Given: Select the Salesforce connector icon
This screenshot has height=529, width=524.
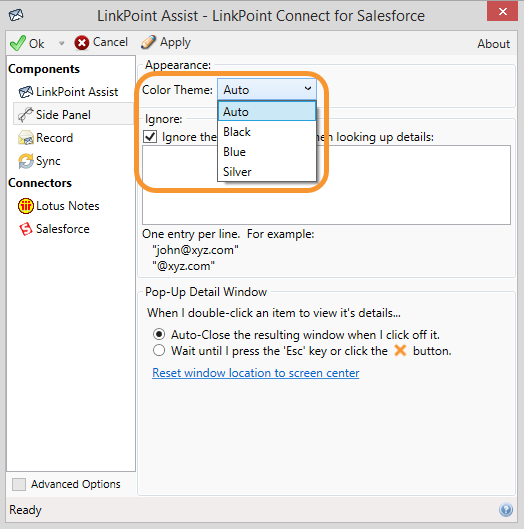Looking at the screenshot, I should coord(26,229).
